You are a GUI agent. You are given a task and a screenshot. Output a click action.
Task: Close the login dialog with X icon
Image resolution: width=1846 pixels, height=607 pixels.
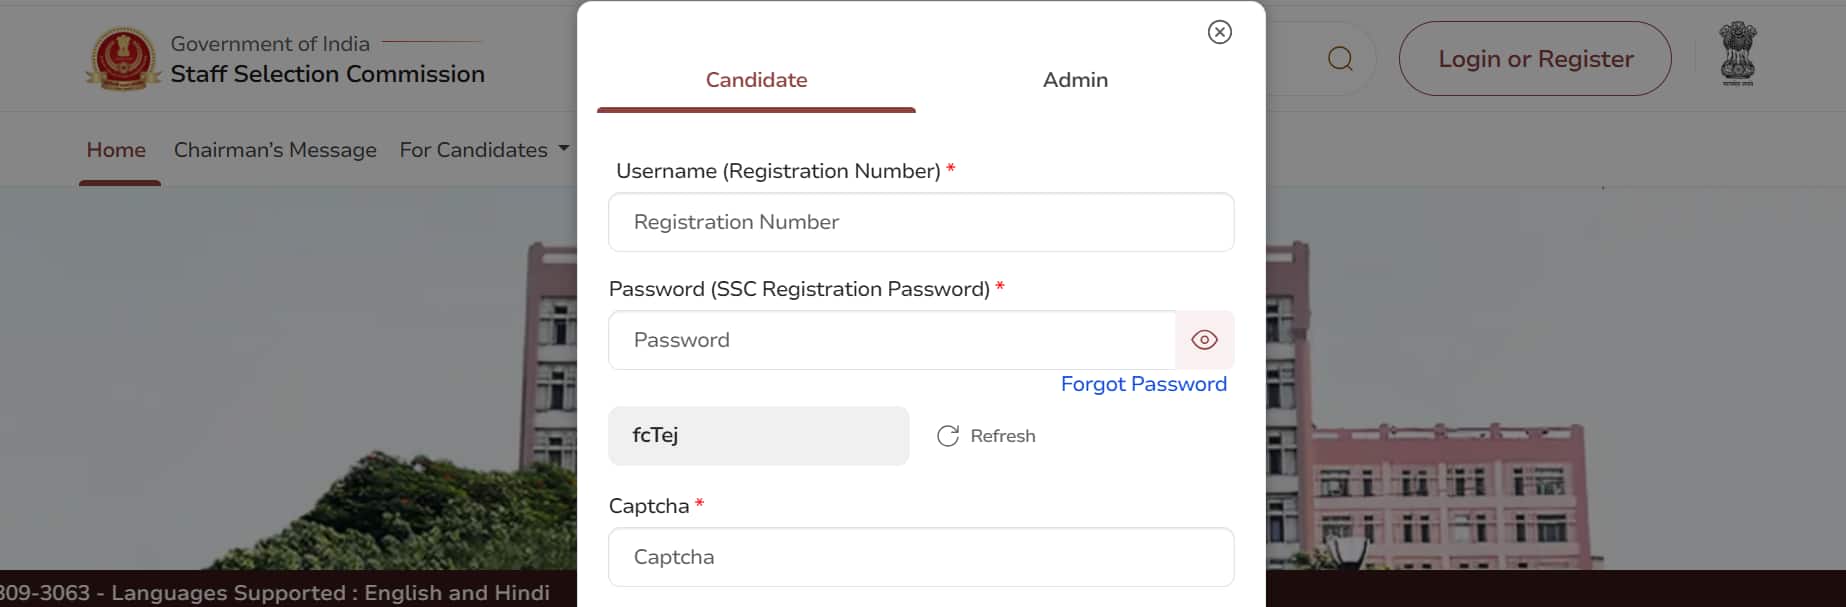pos(1219,32)
